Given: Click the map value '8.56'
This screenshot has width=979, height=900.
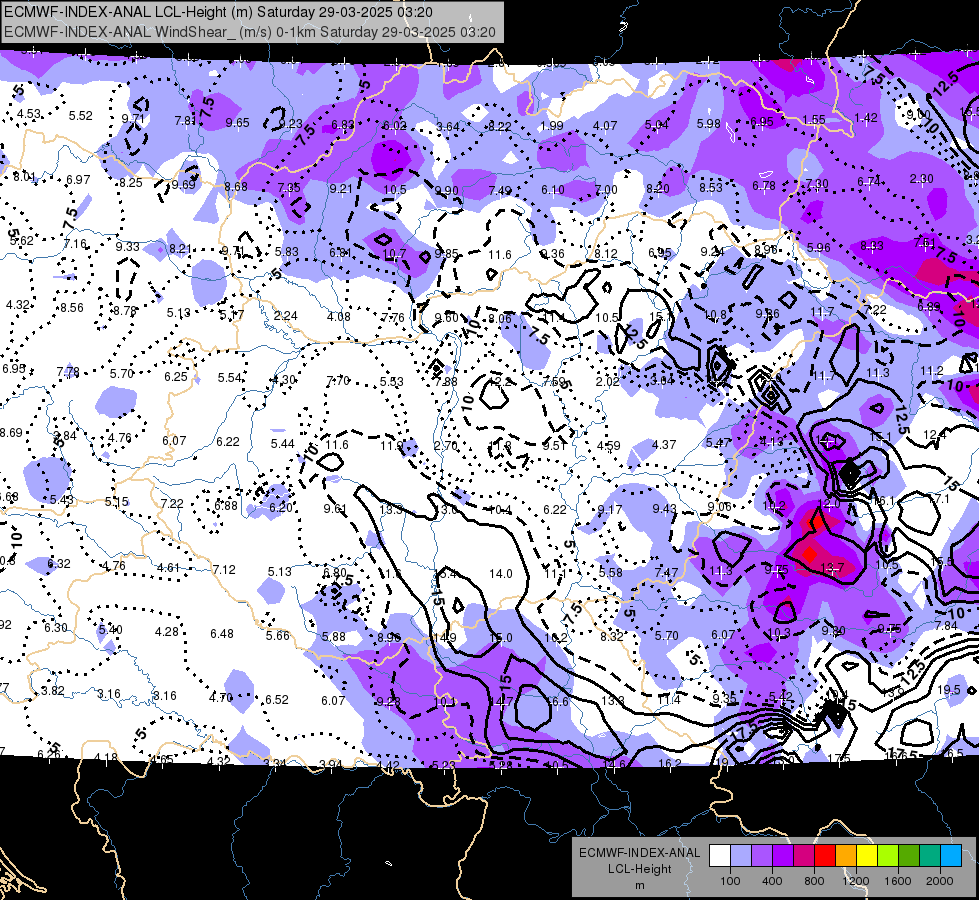Looking at the screenshot, I should 72,307.
